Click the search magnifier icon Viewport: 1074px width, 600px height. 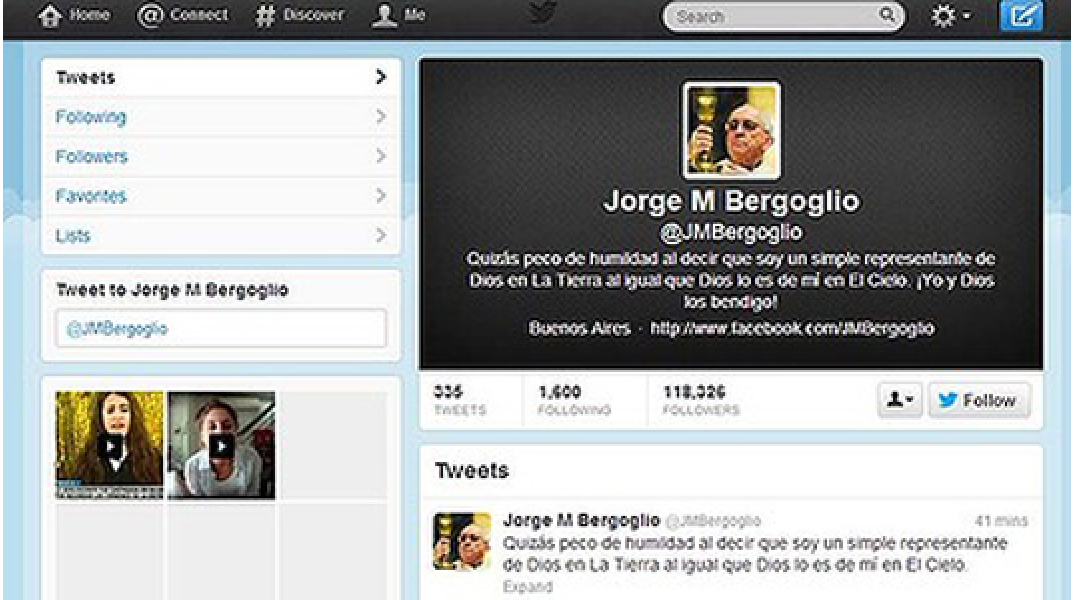point(886,16)
